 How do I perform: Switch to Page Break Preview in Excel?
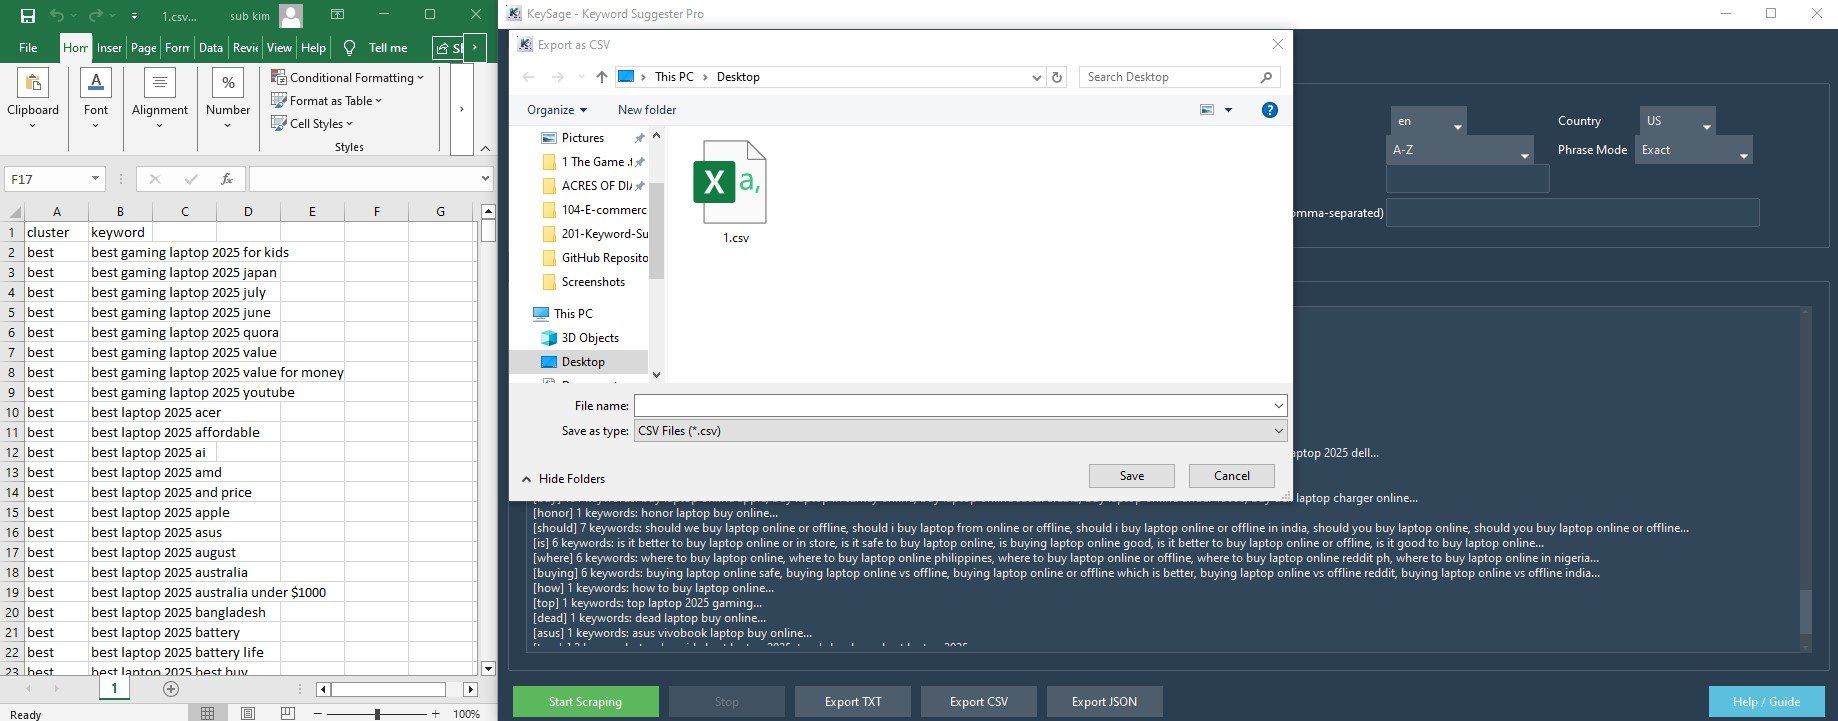(x=288, y=713)
